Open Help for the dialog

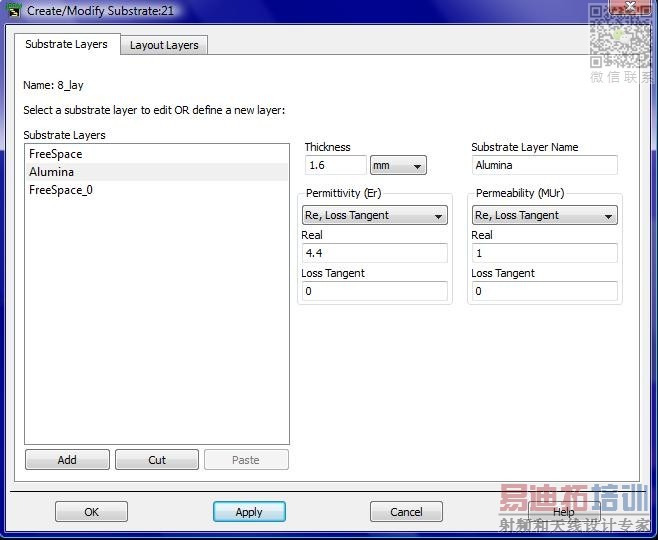click(x=564, y=512)
